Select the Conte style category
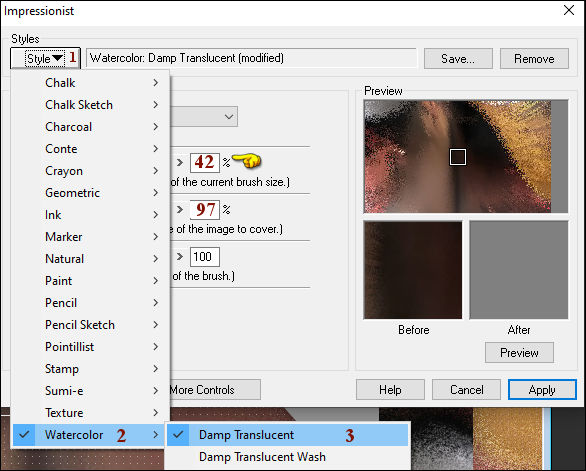This screenshot has width=586, height=471. [x=90, y=149]
